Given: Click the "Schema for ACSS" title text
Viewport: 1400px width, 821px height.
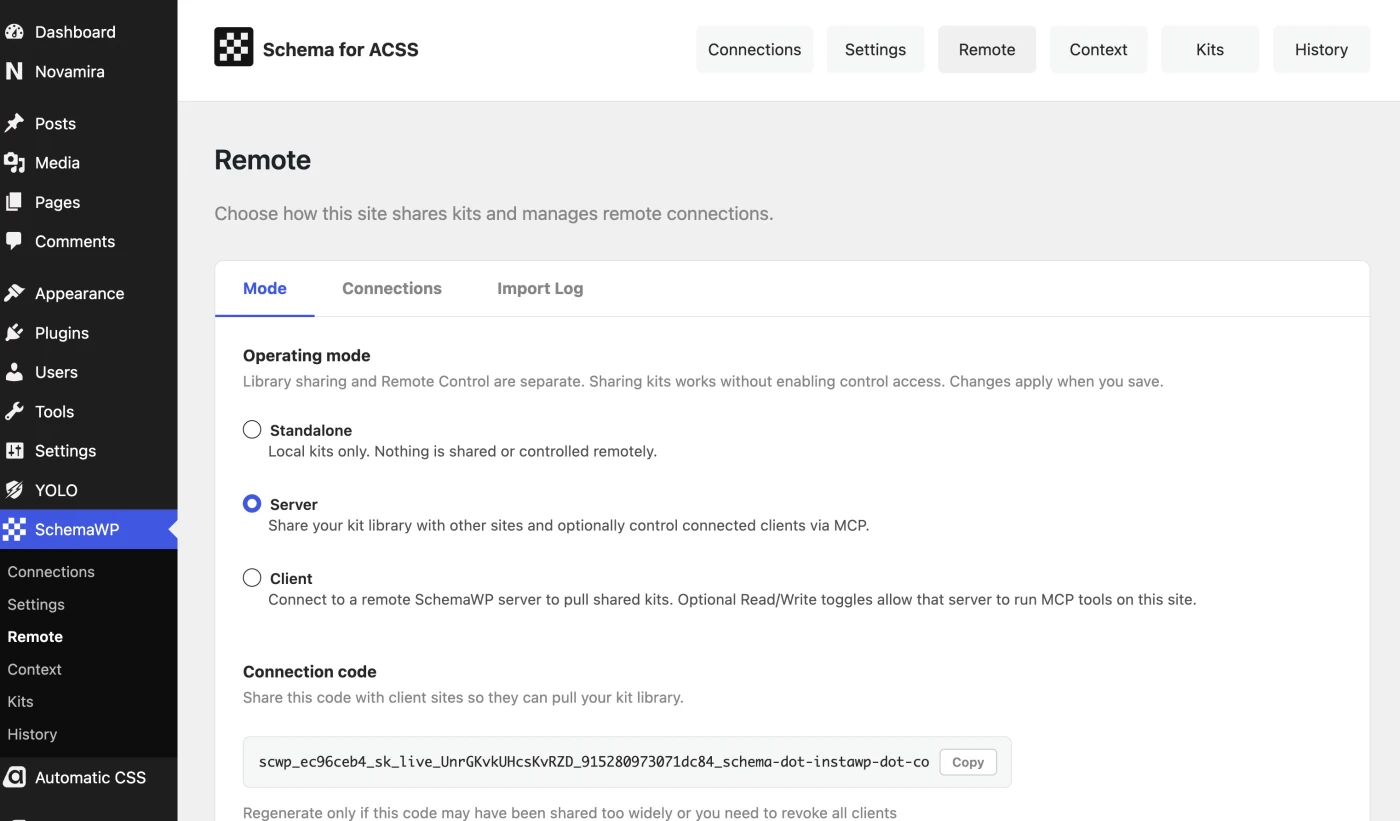Looking at the screenshot, I should pos(341,50).
